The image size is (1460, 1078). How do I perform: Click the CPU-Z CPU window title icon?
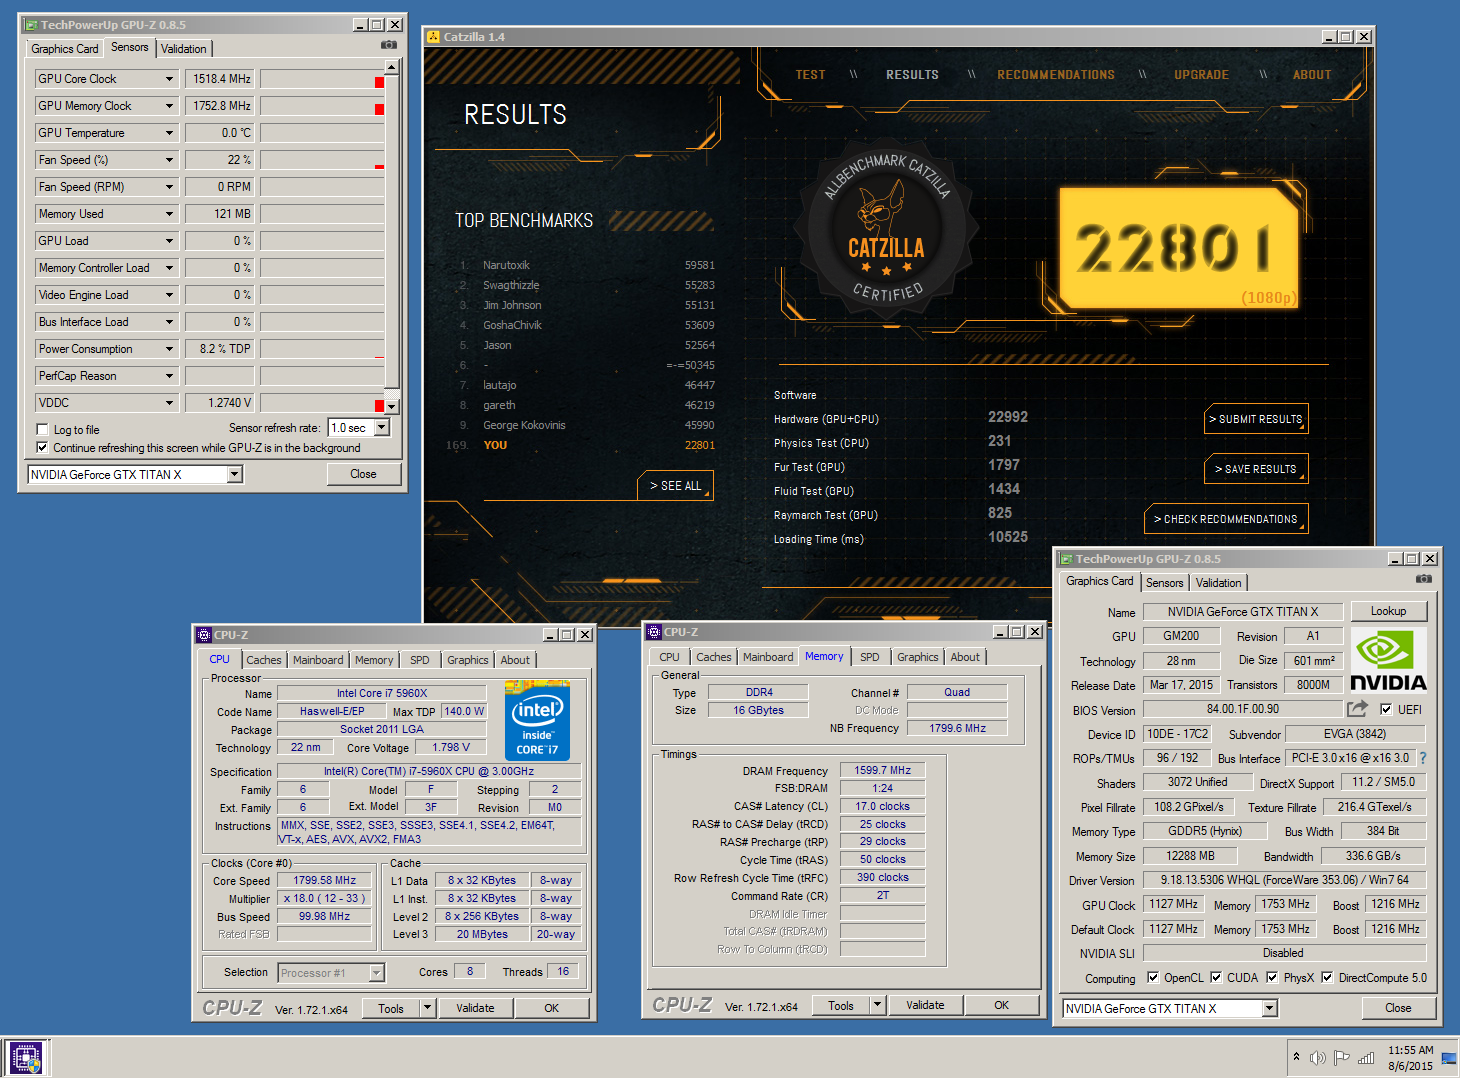click(x=204, y=635)
